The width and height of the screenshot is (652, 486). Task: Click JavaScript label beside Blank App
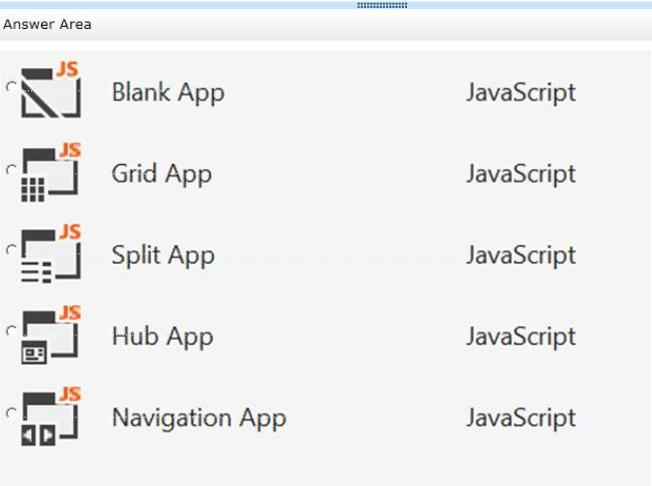pos(521,92)
